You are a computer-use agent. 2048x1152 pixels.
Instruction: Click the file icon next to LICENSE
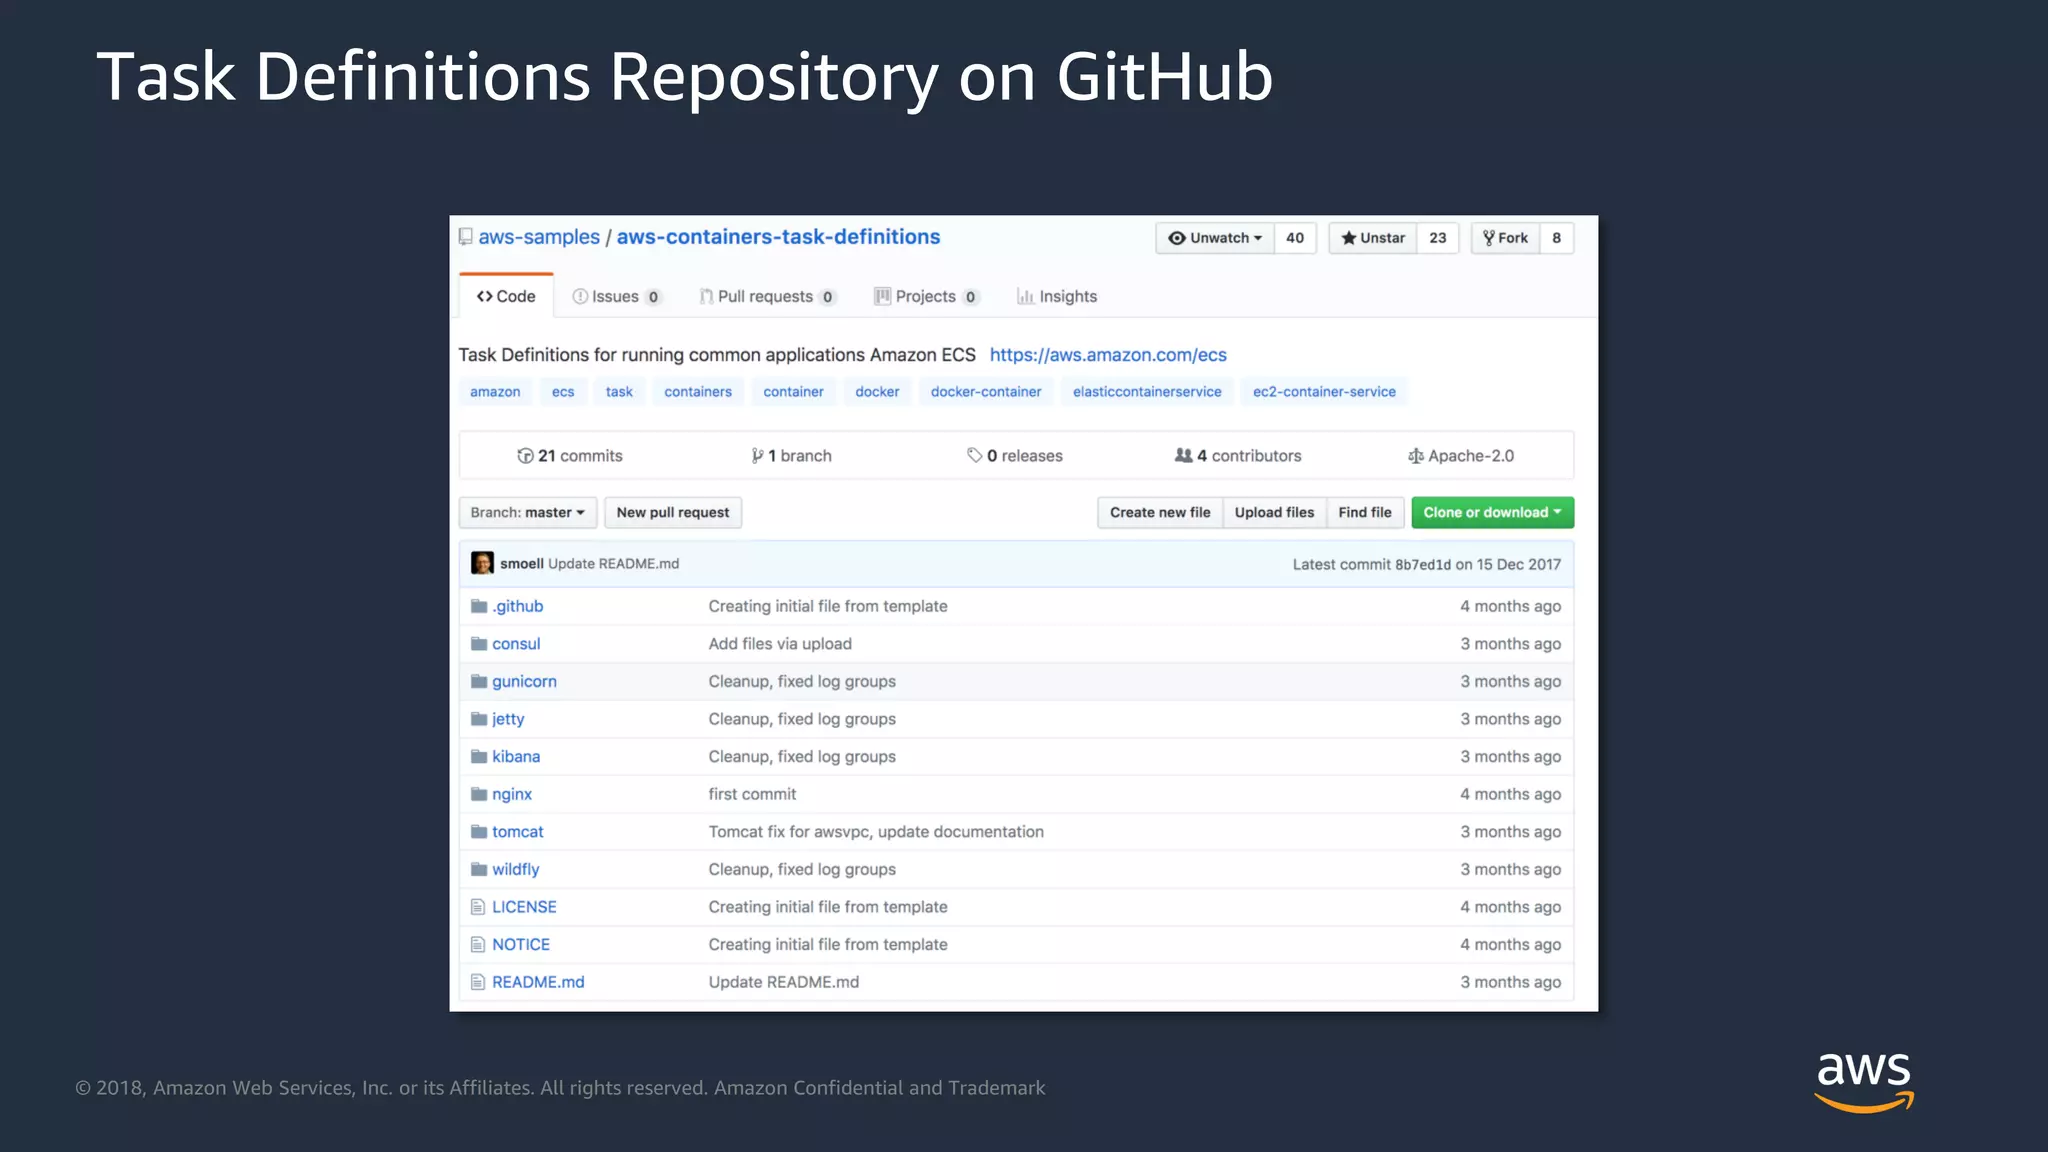click(x=478, y=907)
